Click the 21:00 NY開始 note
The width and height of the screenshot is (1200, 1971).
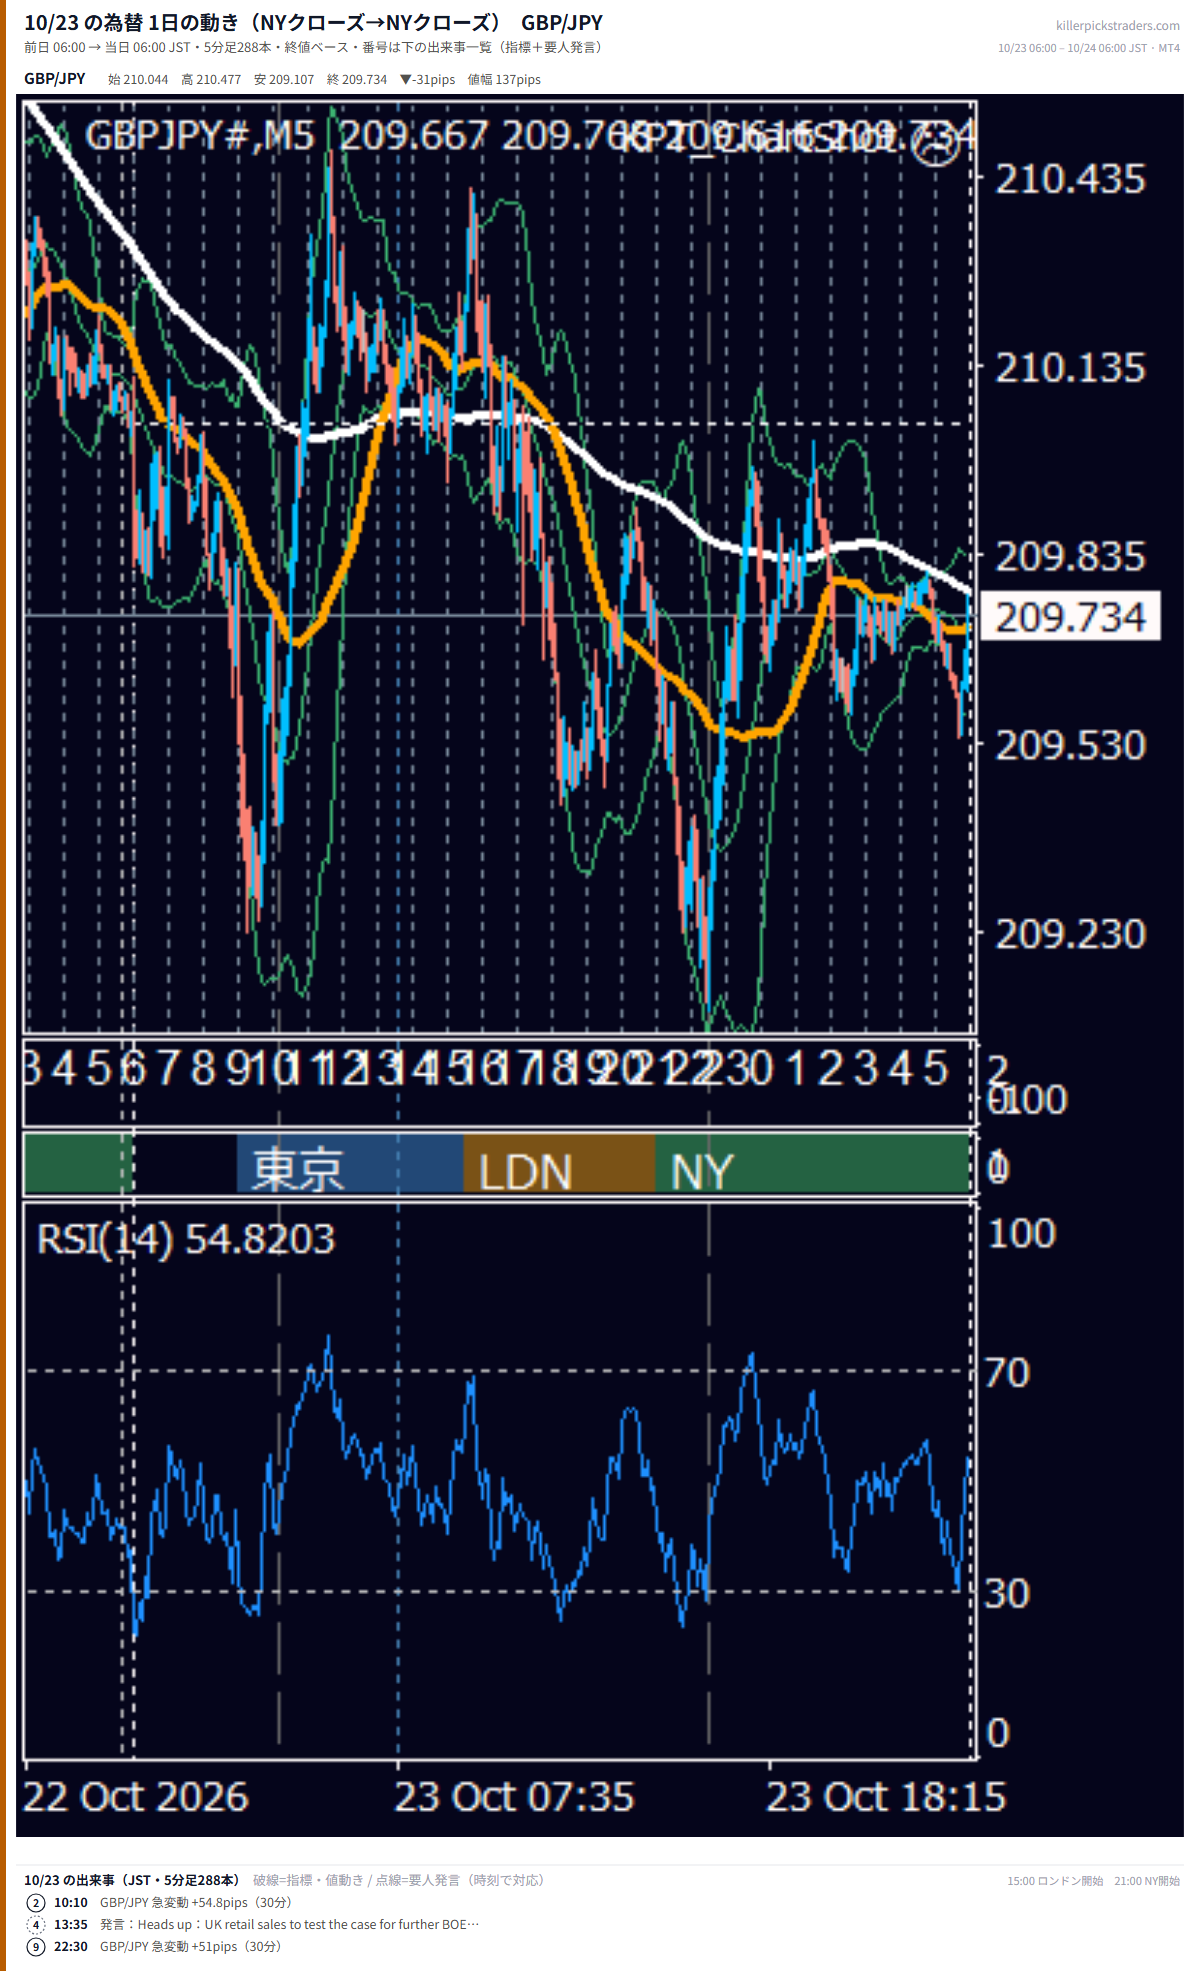1147,1881
